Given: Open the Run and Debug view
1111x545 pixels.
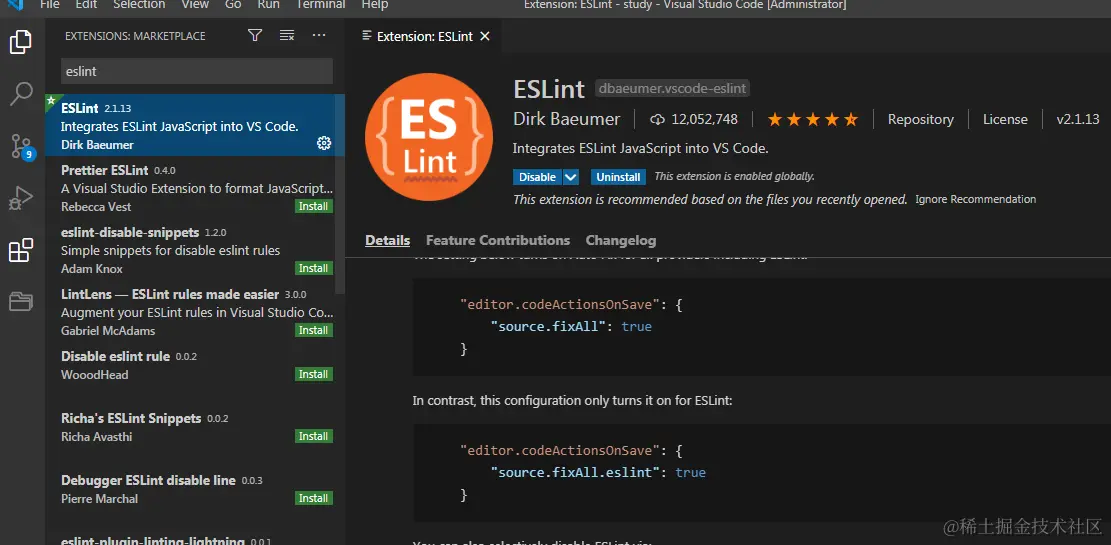Looking at the screenshot, I should tap(21, 198).
